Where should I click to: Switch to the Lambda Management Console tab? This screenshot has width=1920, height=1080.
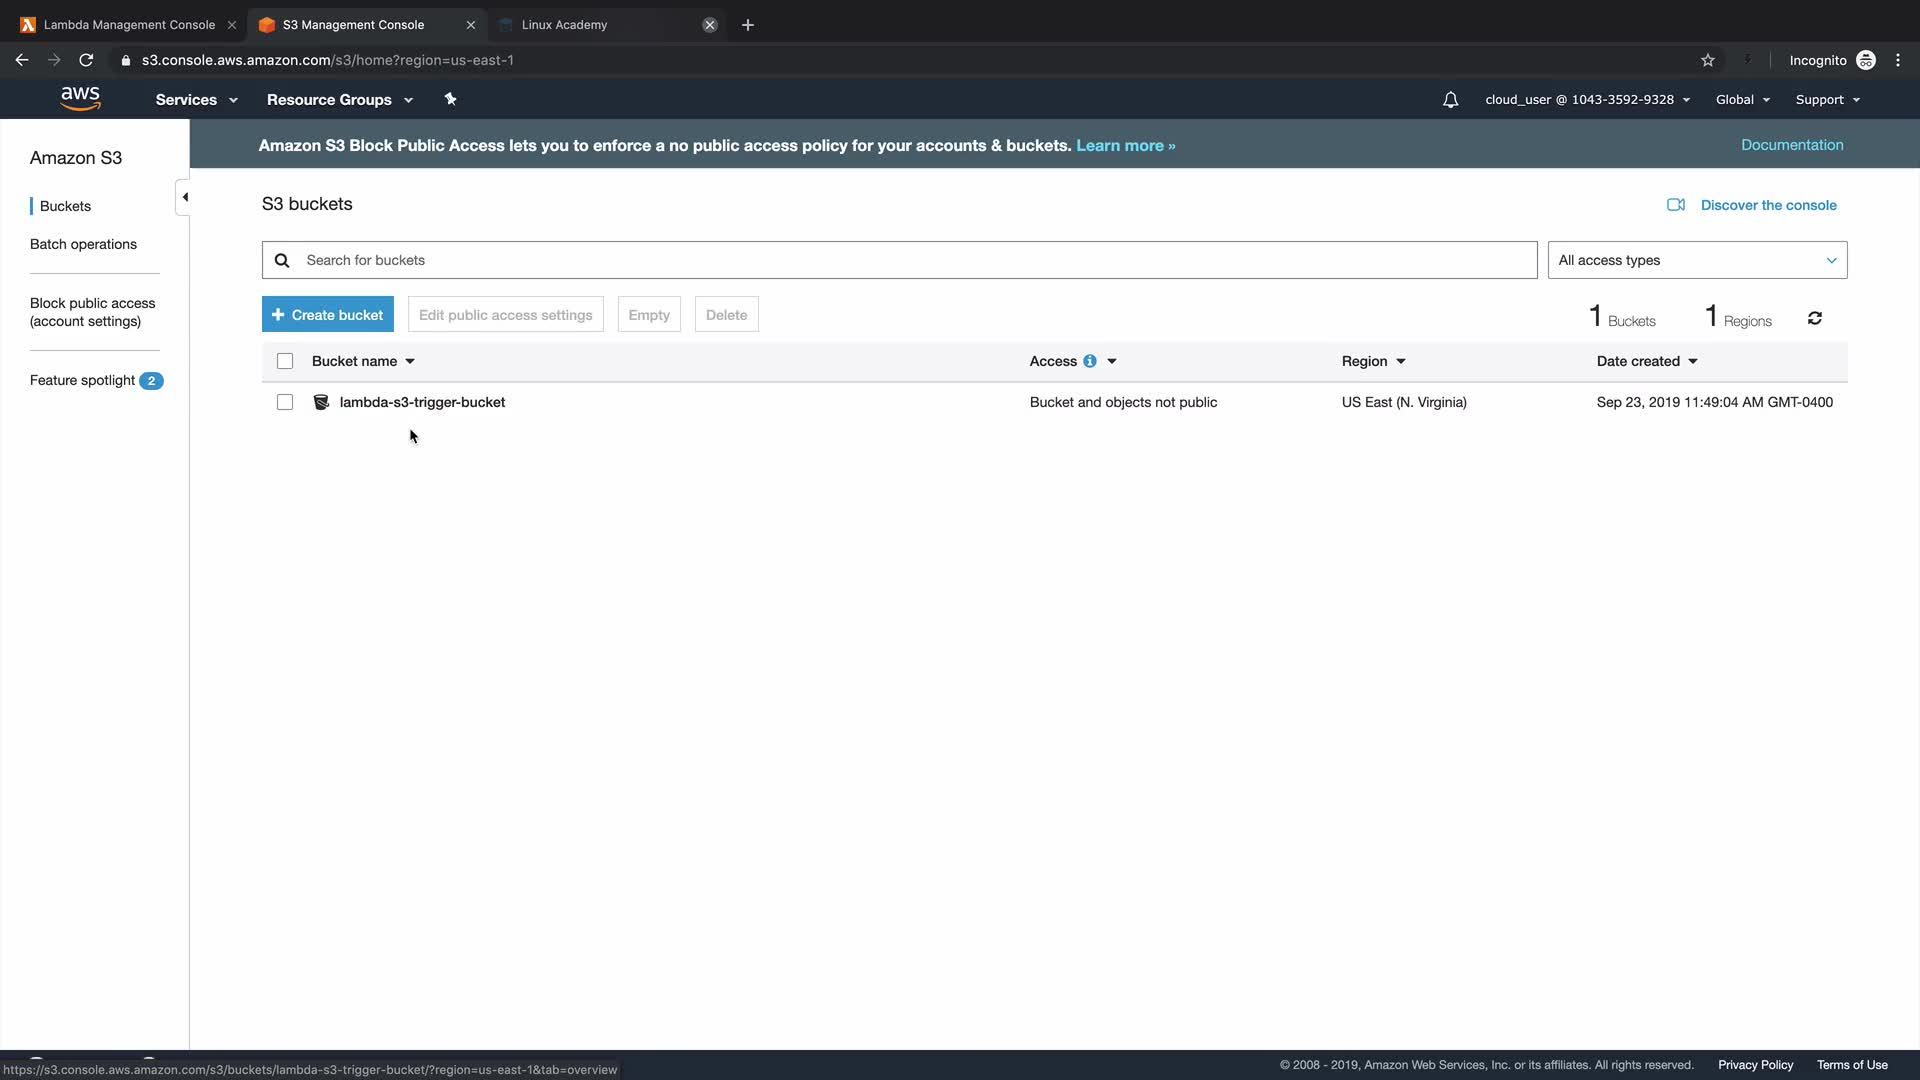coord(128,25)
